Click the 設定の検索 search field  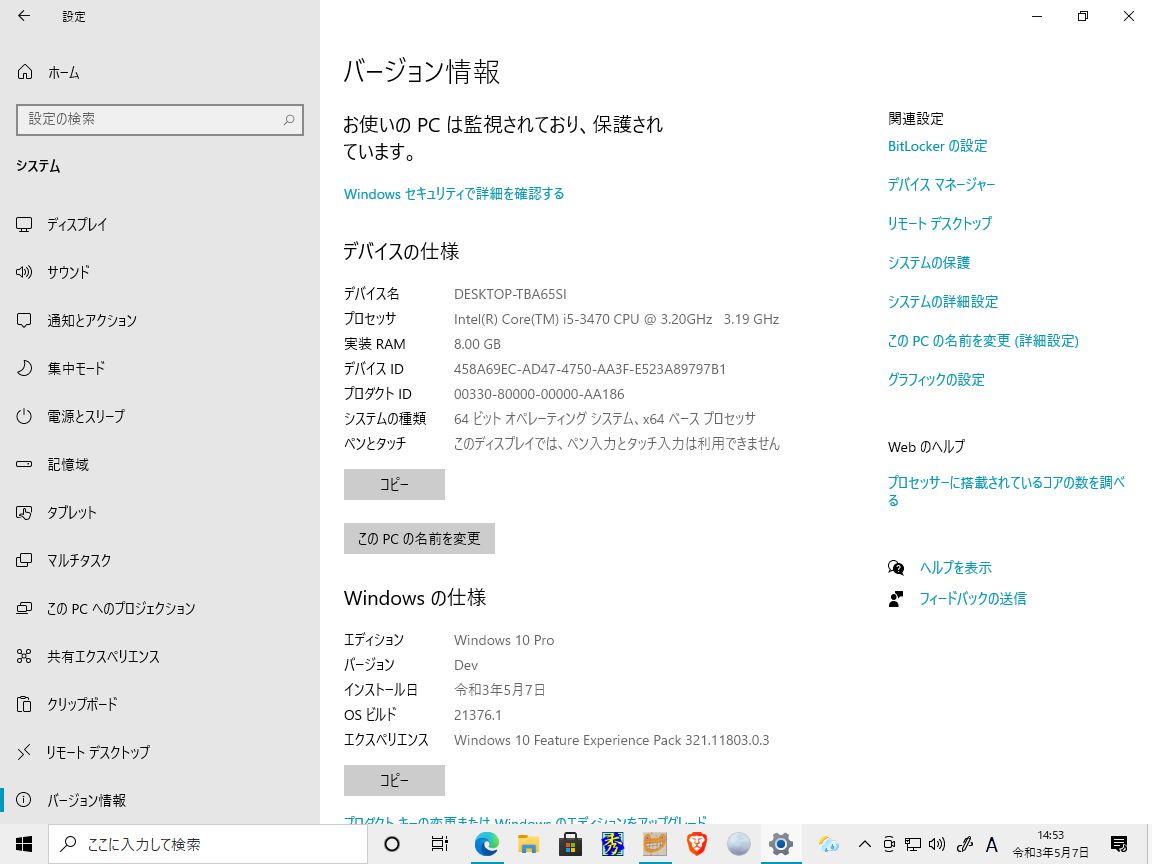point(159,120)
